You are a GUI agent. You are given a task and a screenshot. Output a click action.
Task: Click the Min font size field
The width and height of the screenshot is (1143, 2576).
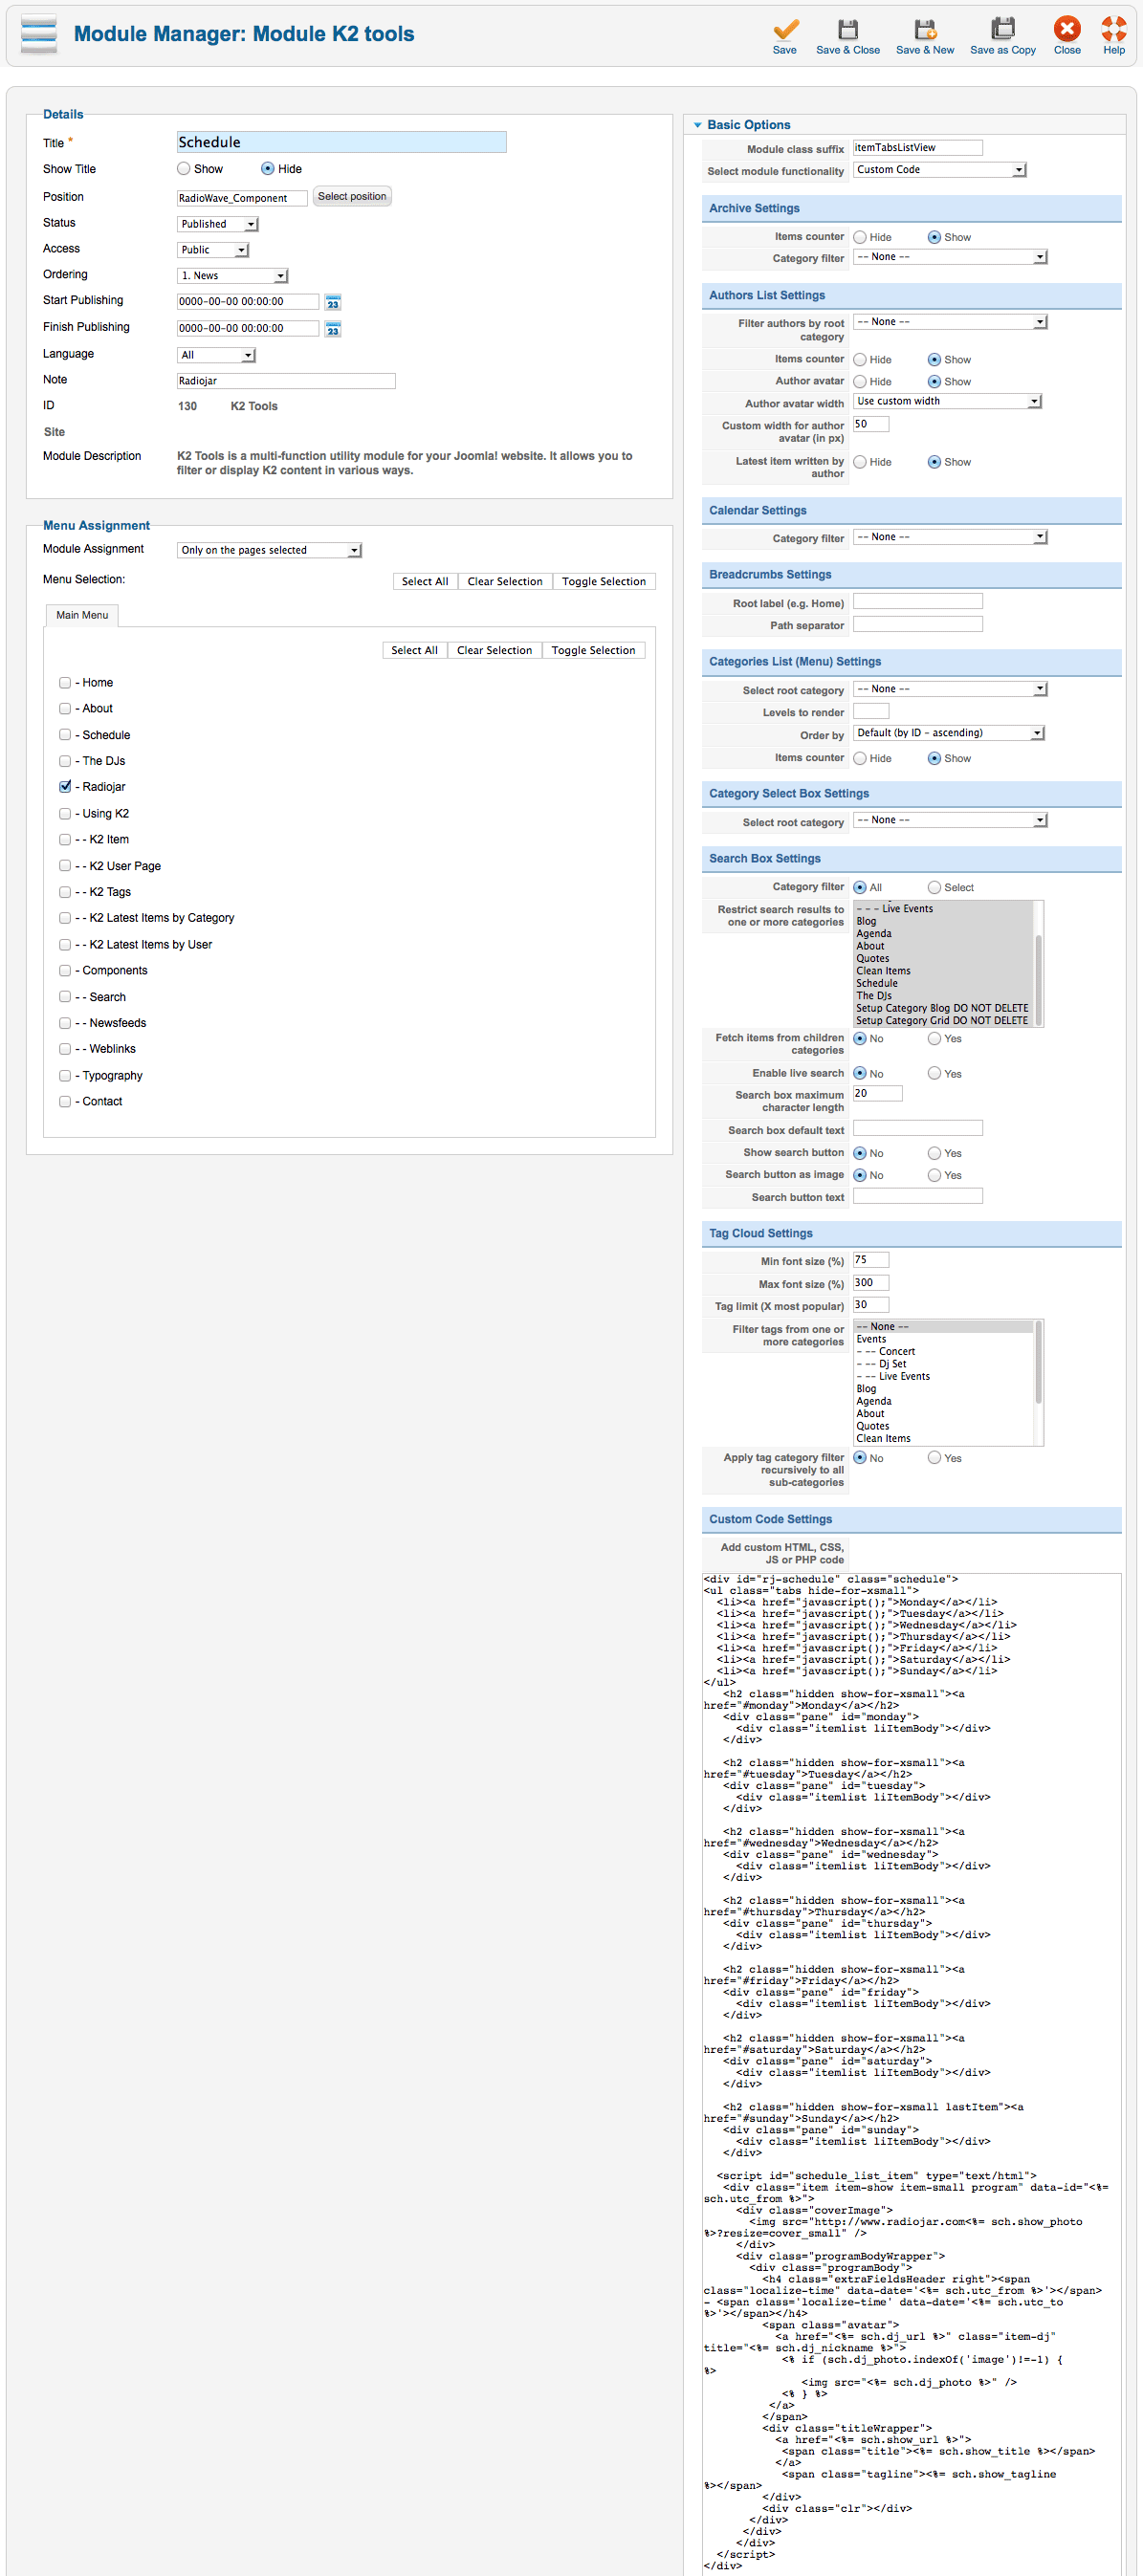point(871,1261)
